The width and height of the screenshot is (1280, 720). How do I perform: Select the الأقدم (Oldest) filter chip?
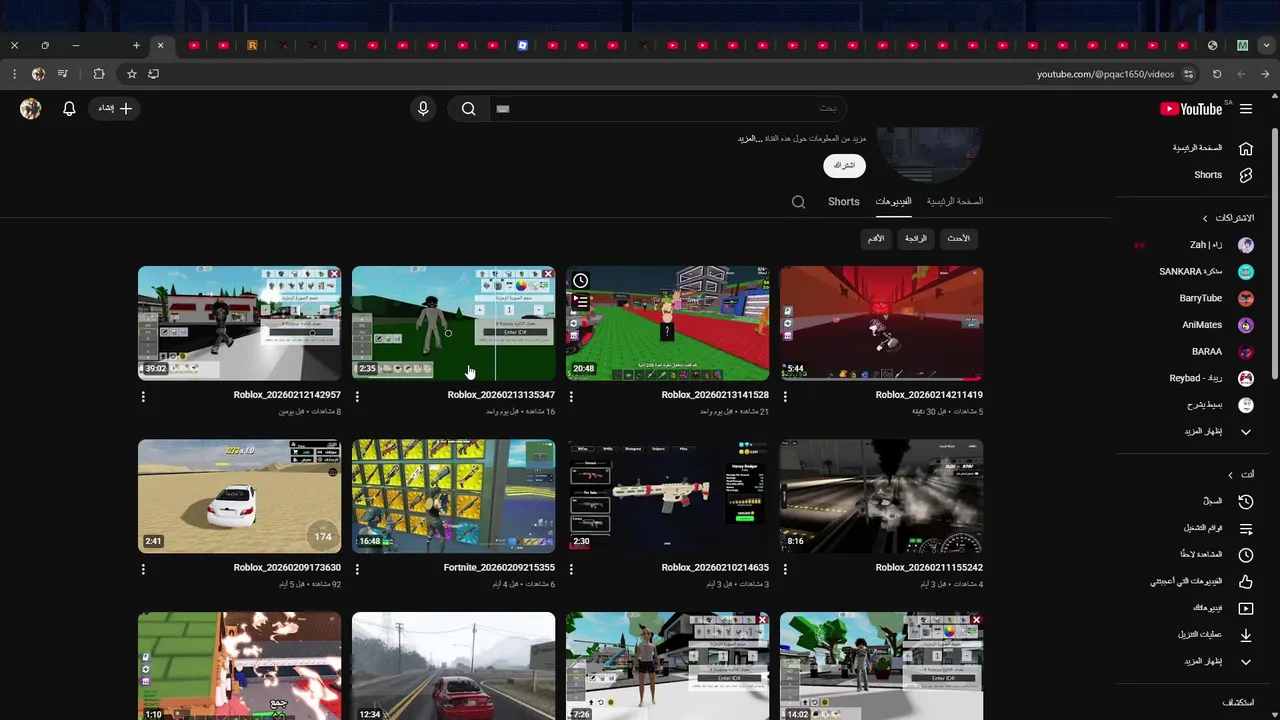(x=876, y=239)
